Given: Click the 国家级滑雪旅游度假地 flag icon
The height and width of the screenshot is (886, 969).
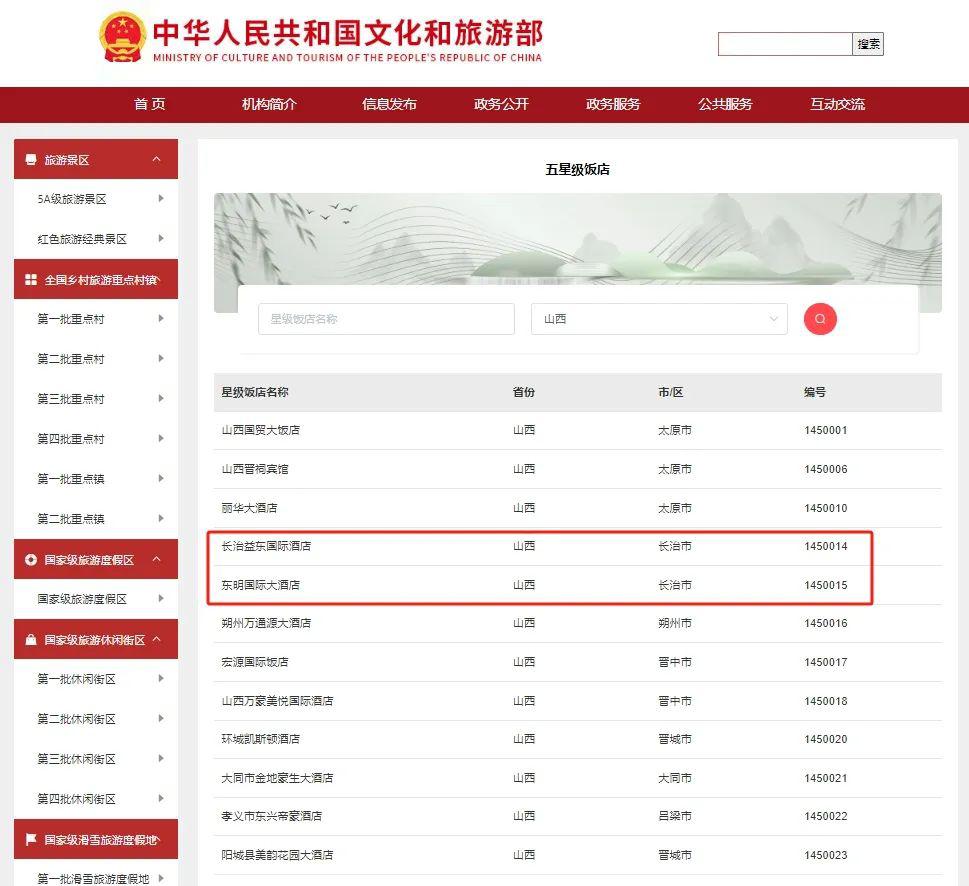Looking at the screenshot, I should pyautogui.click(x=31, y=840).
